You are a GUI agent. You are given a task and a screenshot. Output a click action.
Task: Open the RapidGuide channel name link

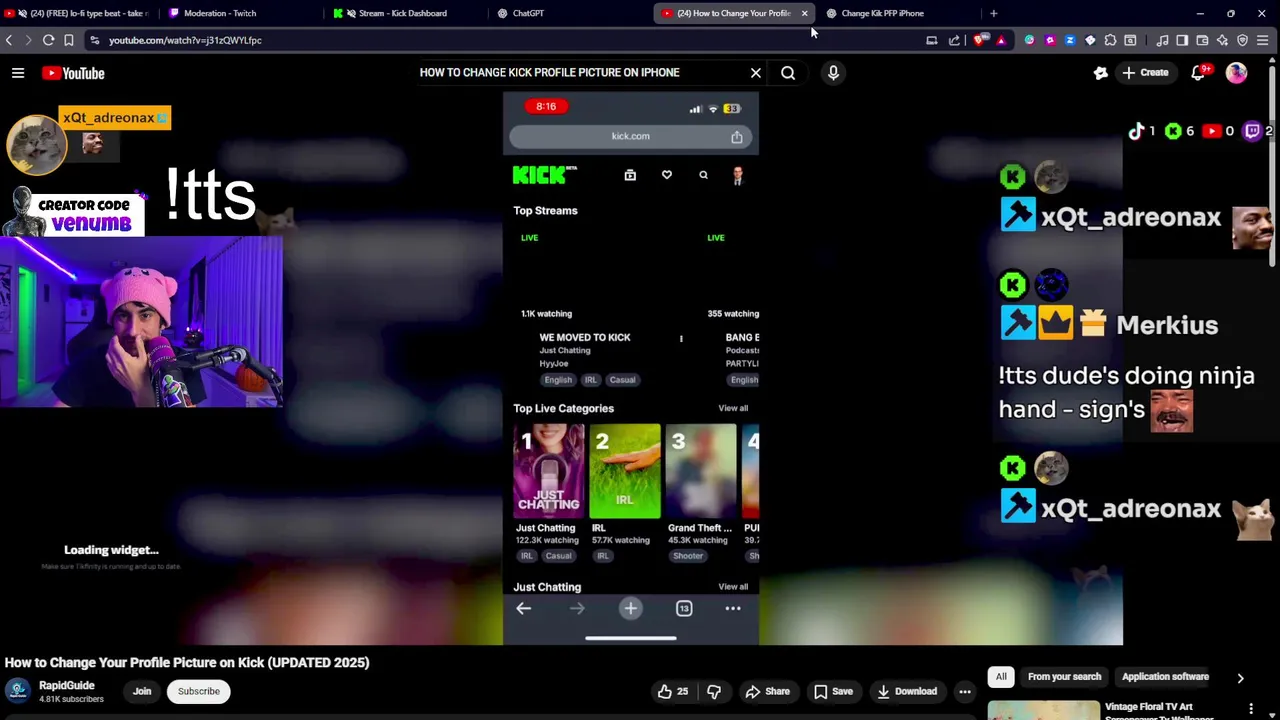tap(67, 686)
